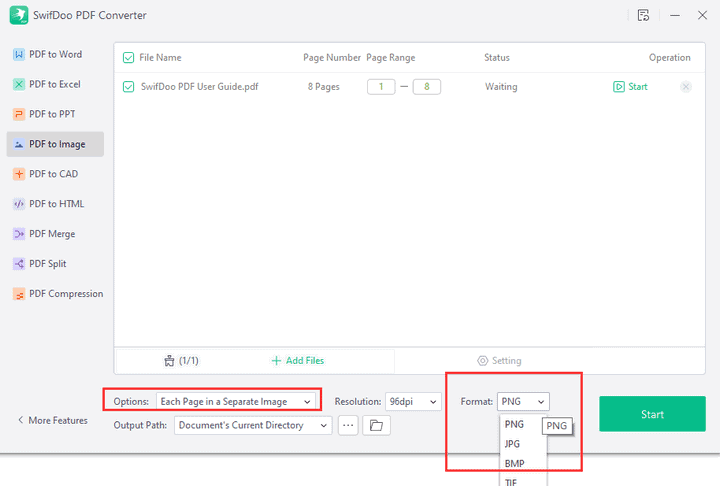Screen dimensions: 720x486
Task: Choose JPG from format list
Action: (x=523, y=444)
